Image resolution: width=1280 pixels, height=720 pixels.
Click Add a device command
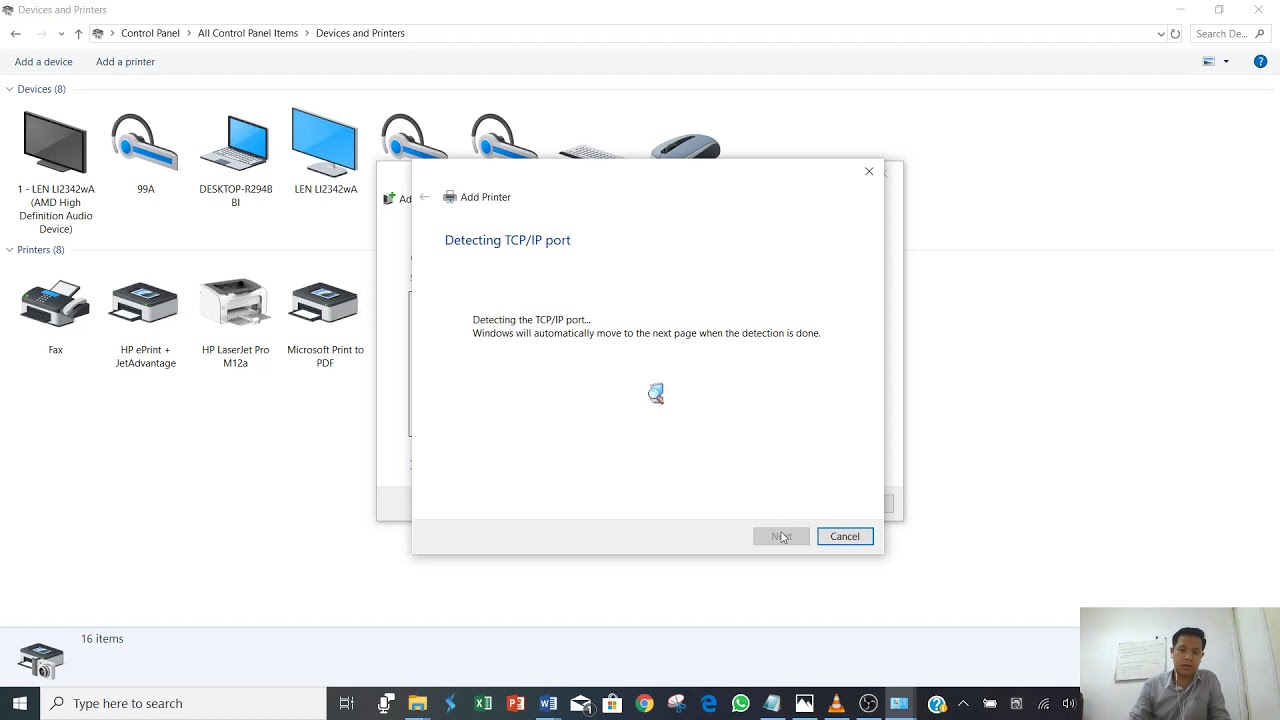click(x=43, y=62)
